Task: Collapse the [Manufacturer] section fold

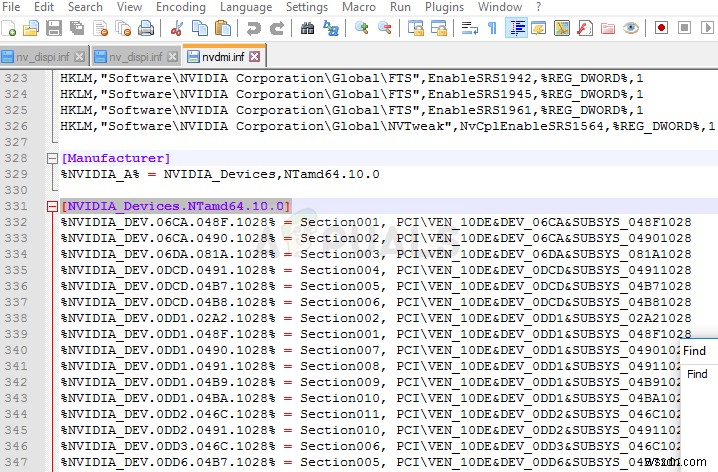Action: (x=52, y=158)
